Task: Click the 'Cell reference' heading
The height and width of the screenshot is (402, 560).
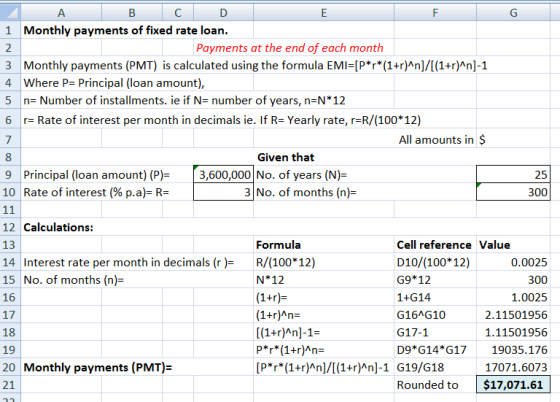Action: 434,245
